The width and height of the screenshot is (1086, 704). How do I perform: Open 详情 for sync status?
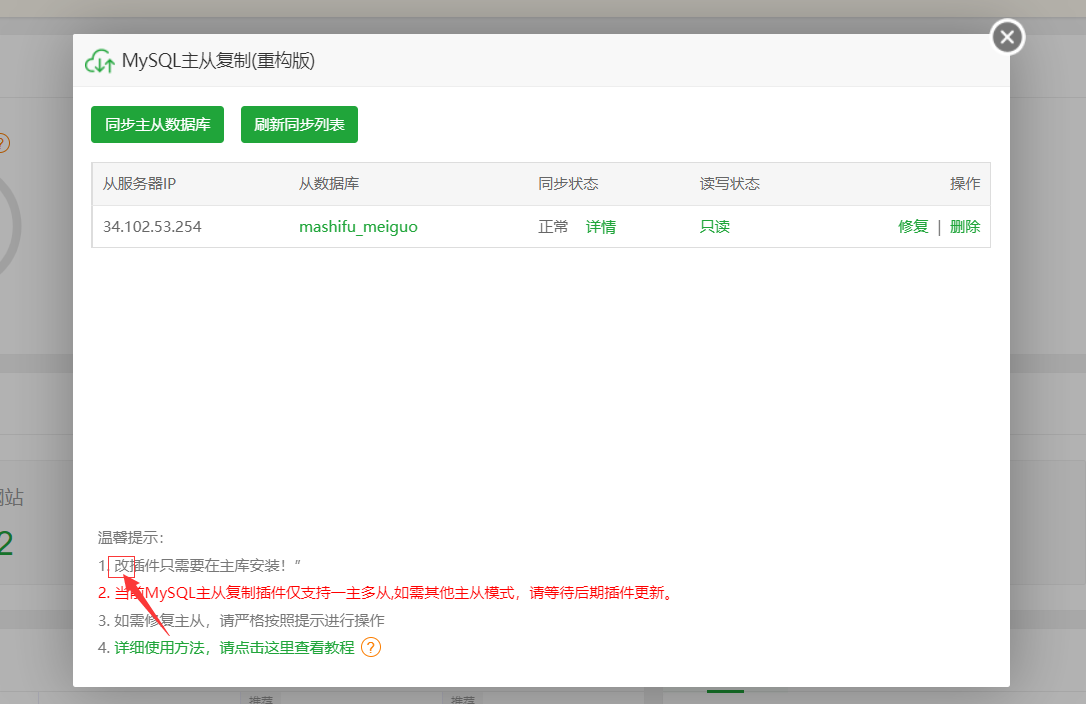[x=600, y=227]
